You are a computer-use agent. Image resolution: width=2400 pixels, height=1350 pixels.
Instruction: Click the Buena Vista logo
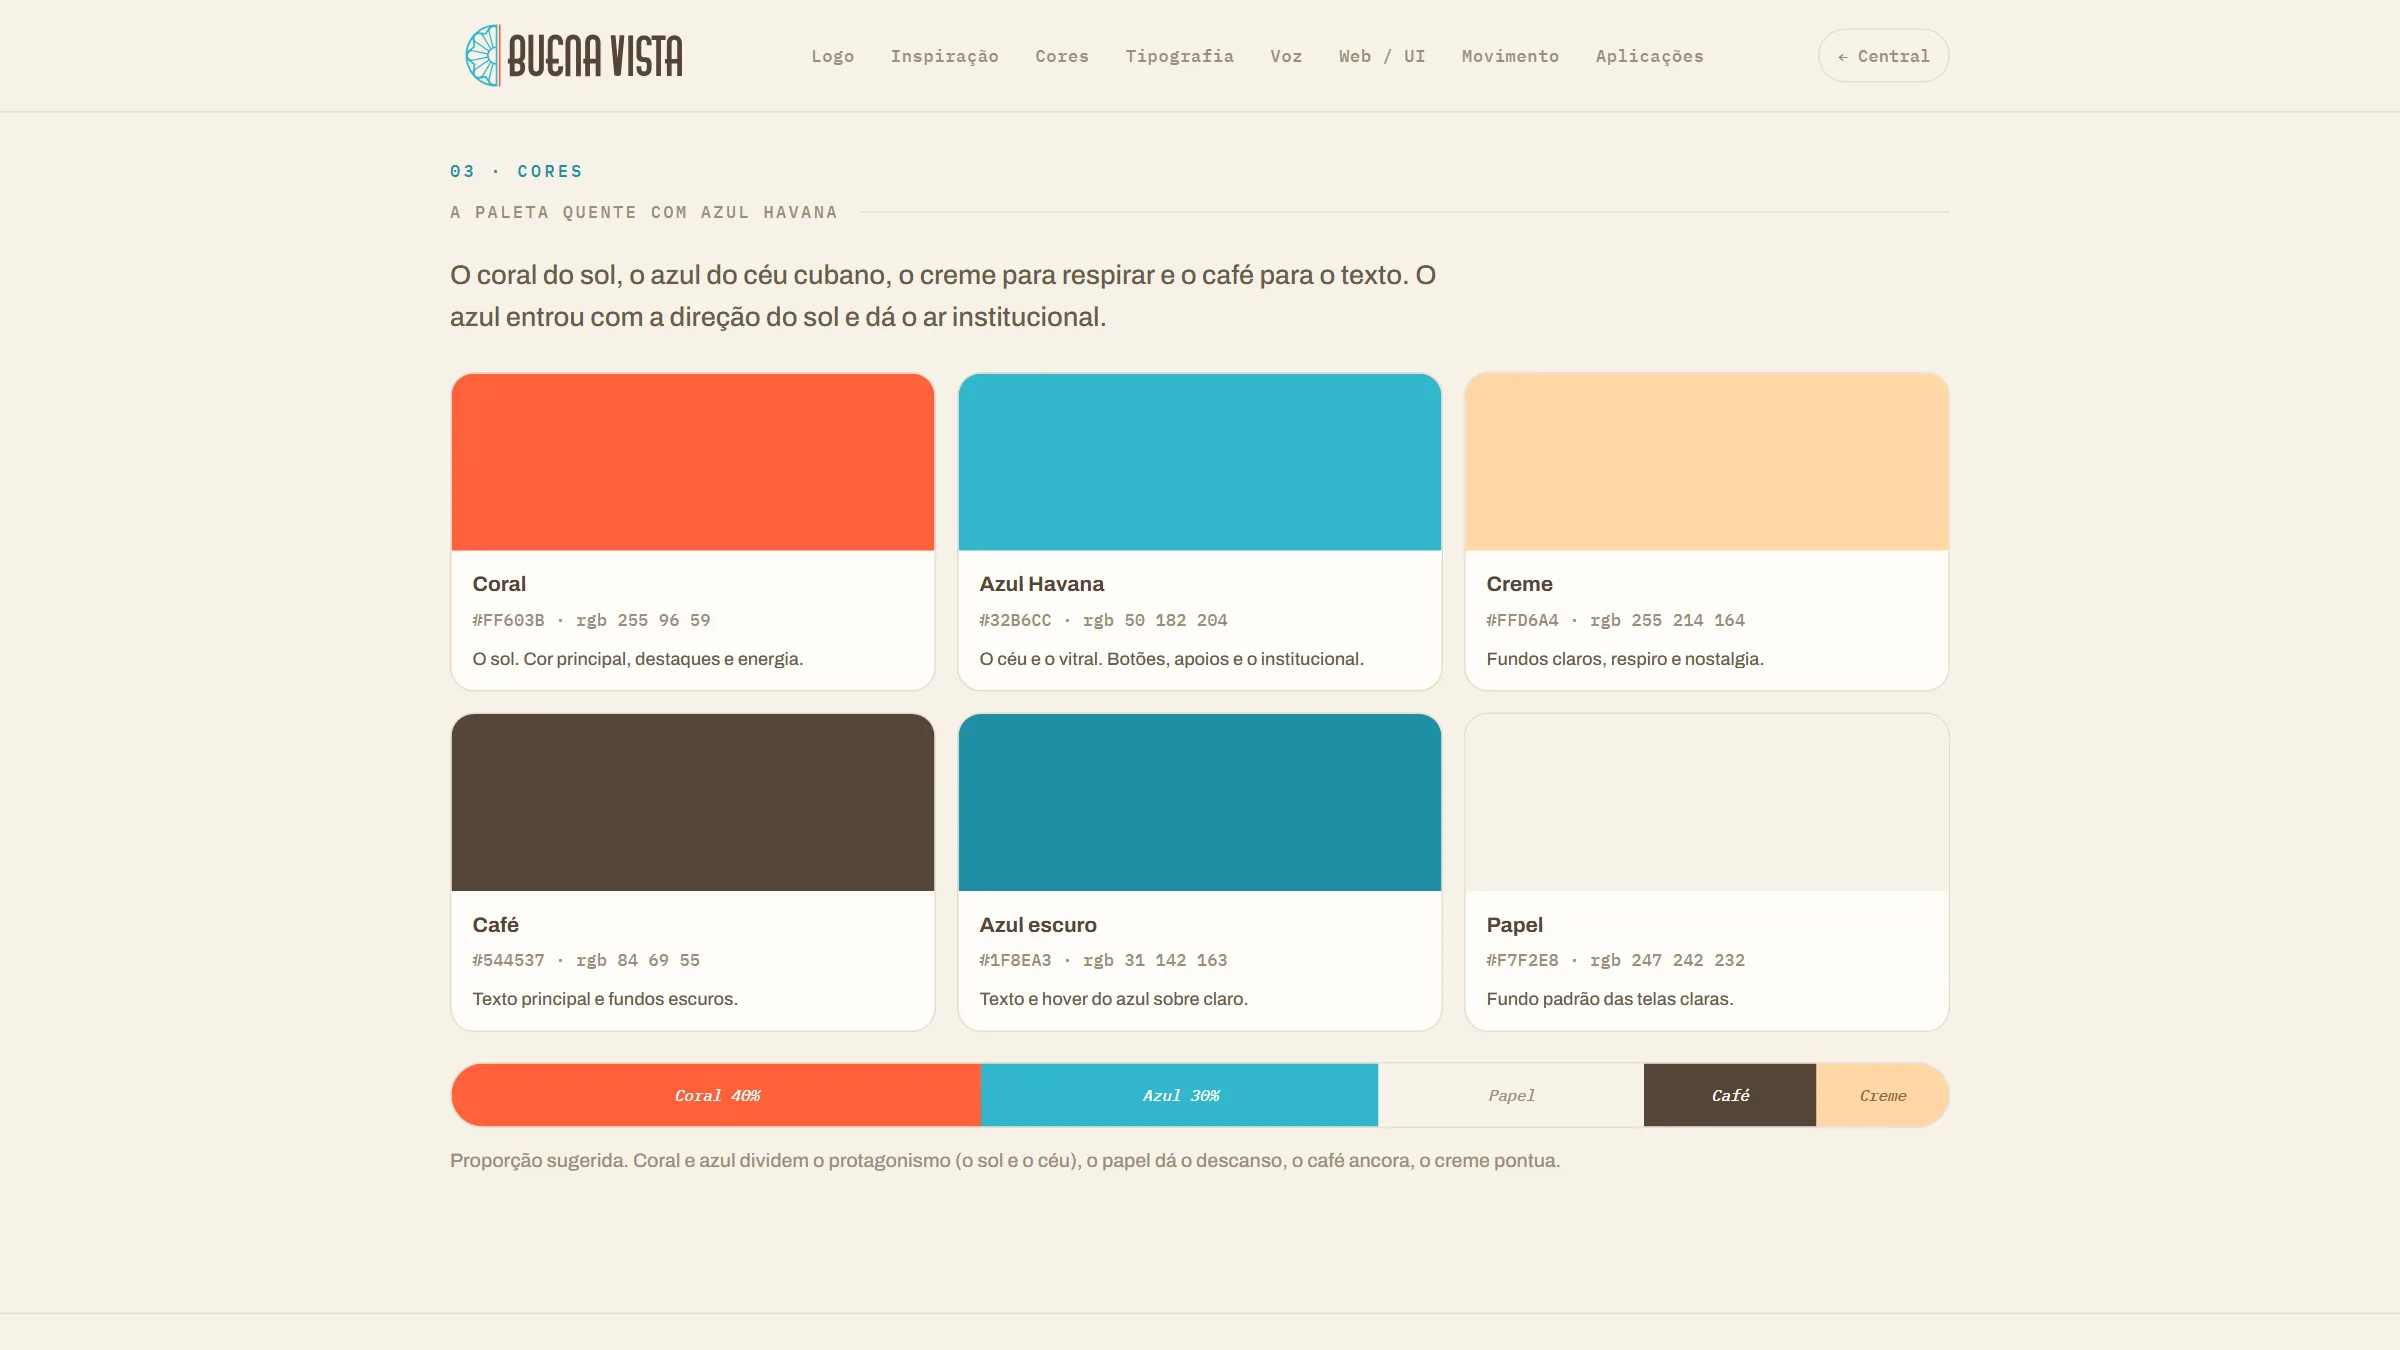tap(574, 56)
